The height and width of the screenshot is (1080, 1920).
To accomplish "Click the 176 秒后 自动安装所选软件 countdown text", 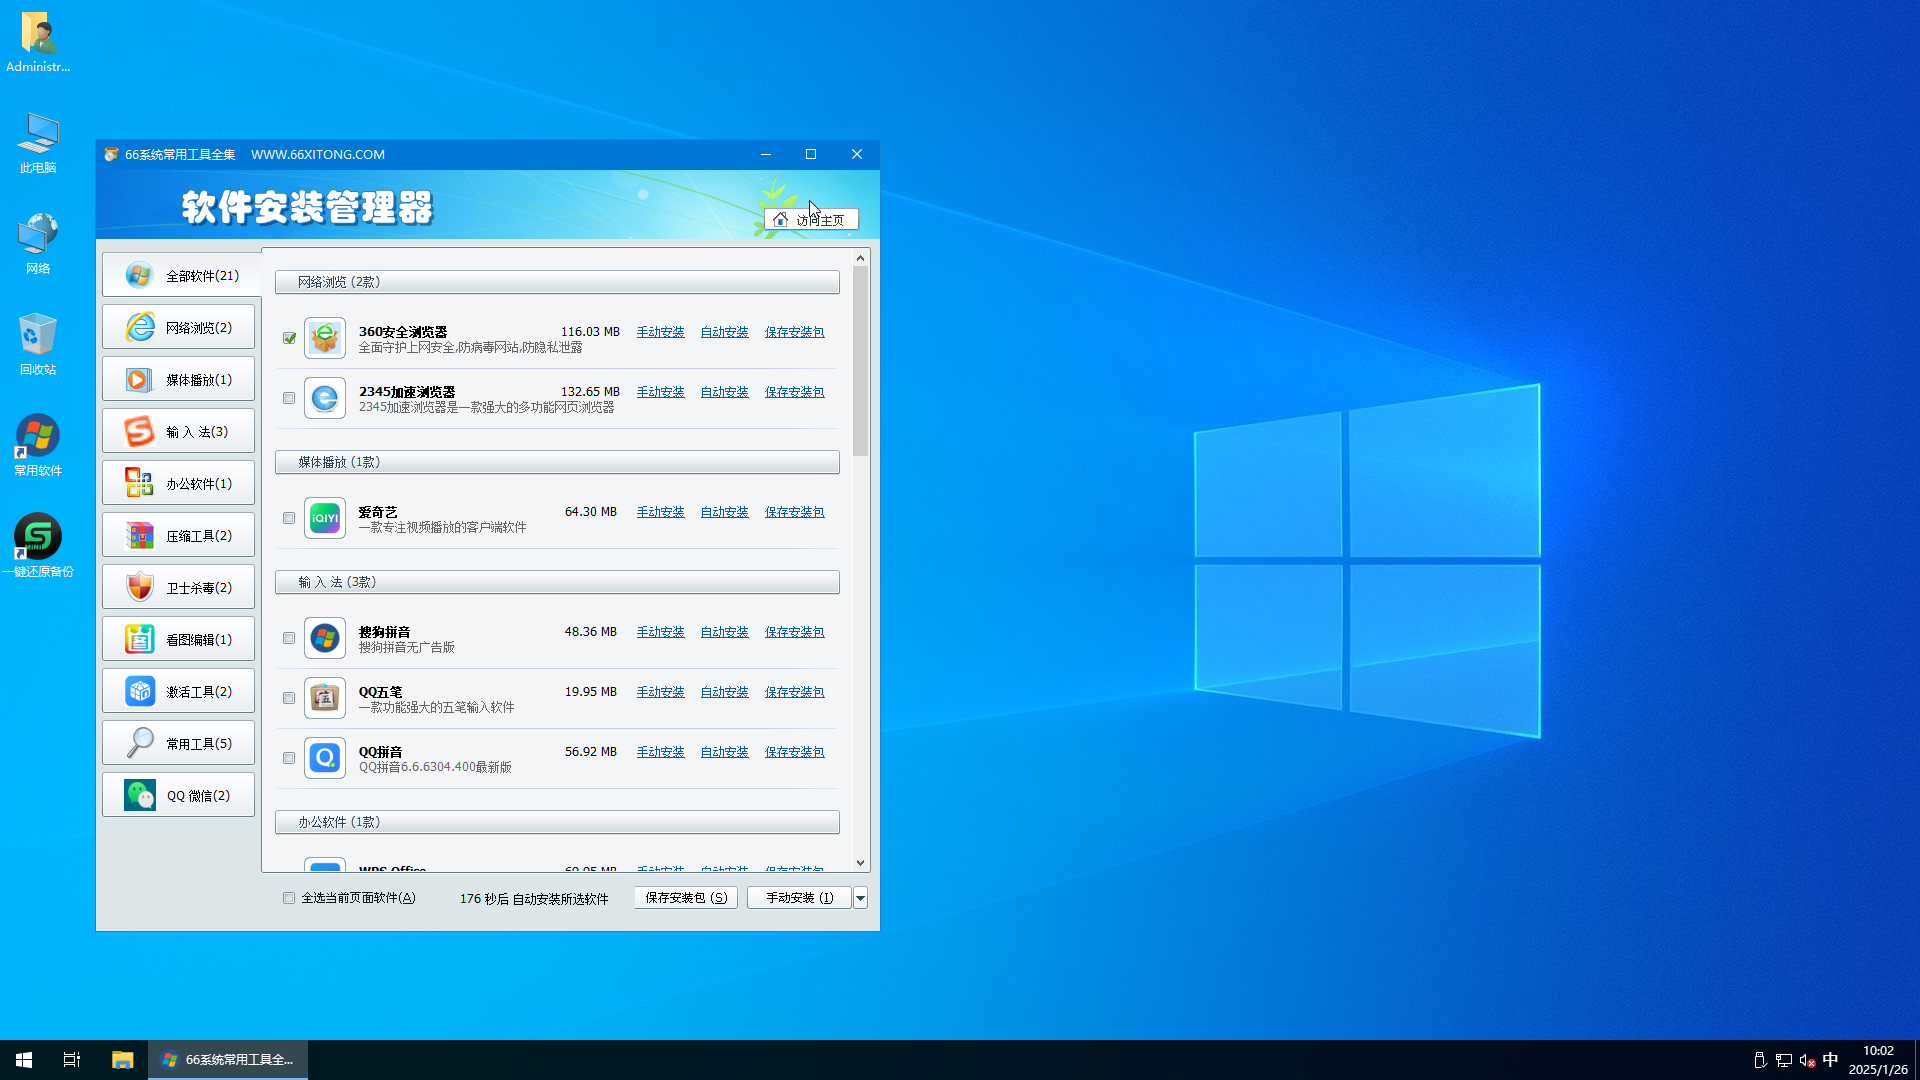I will pyautogui.click(x=534, y=899).
